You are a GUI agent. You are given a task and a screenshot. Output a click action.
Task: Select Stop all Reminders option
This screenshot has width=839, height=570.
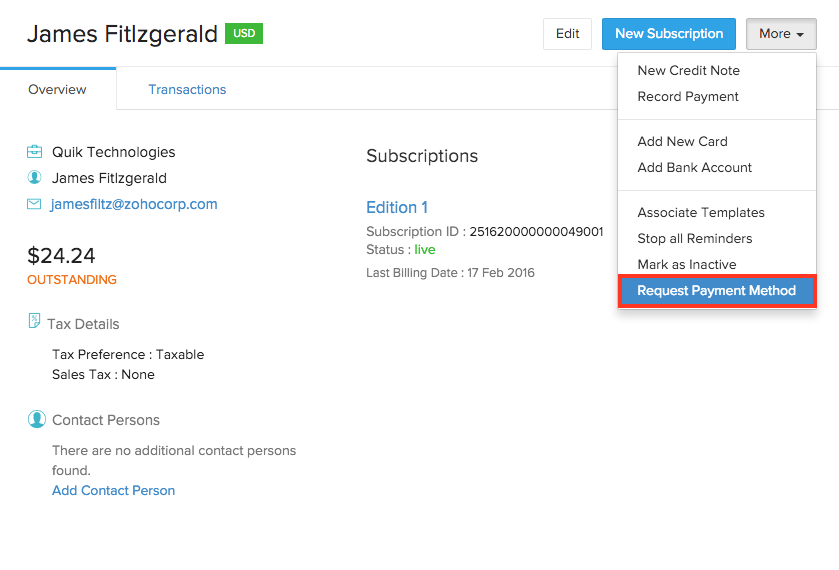pyautogui.click(x=694, y=238)
